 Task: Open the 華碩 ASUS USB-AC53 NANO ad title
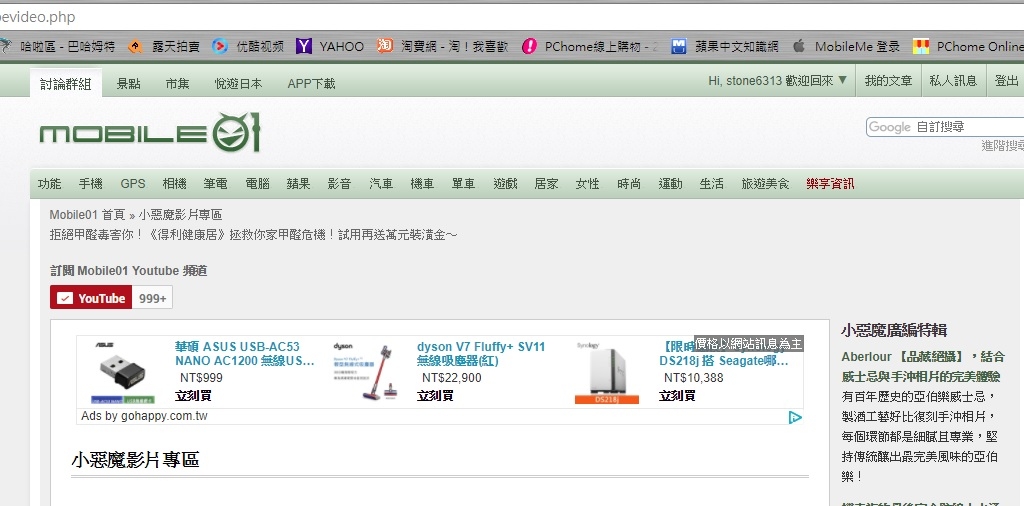click(x=245, y=354)
